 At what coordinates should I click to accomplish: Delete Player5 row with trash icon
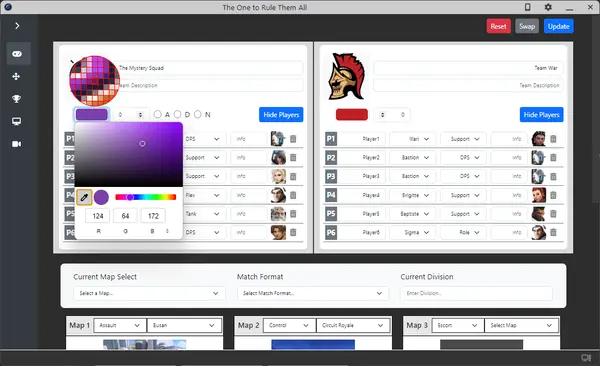553,214
